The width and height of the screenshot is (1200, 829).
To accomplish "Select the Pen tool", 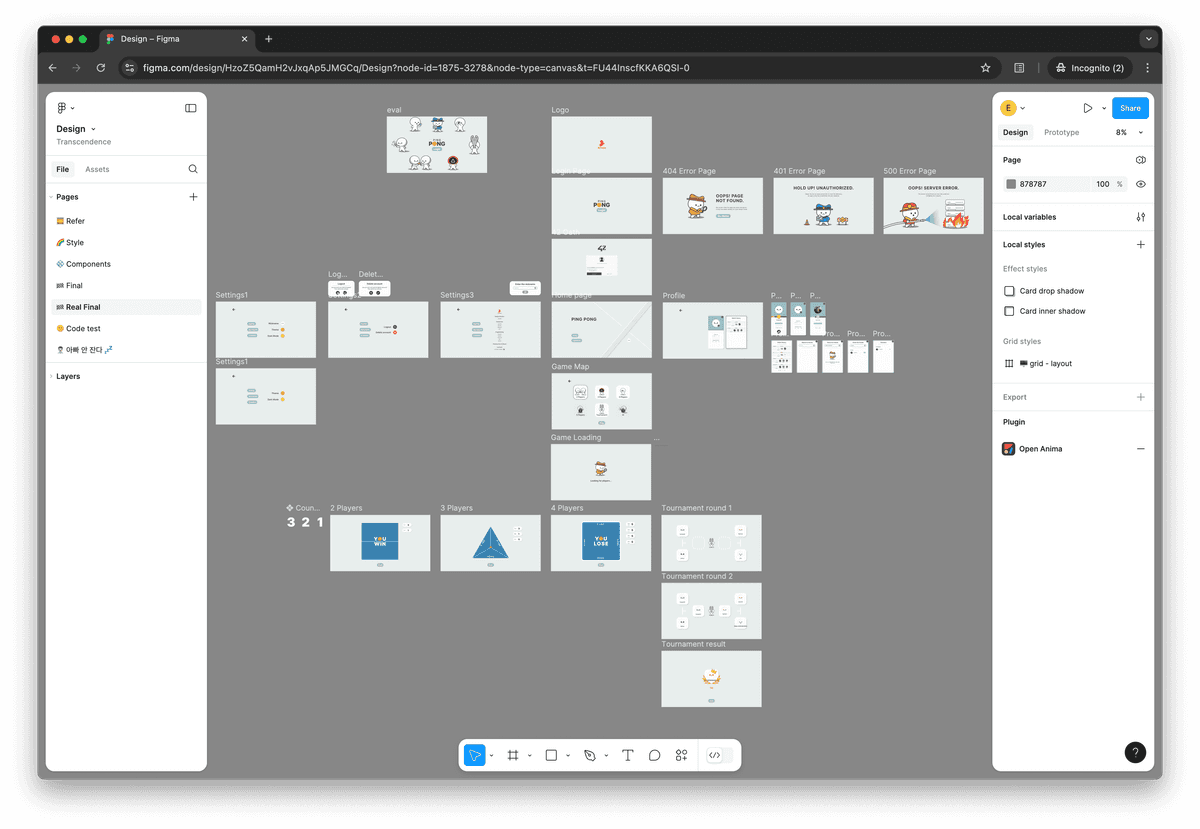I will click(589, 755).
